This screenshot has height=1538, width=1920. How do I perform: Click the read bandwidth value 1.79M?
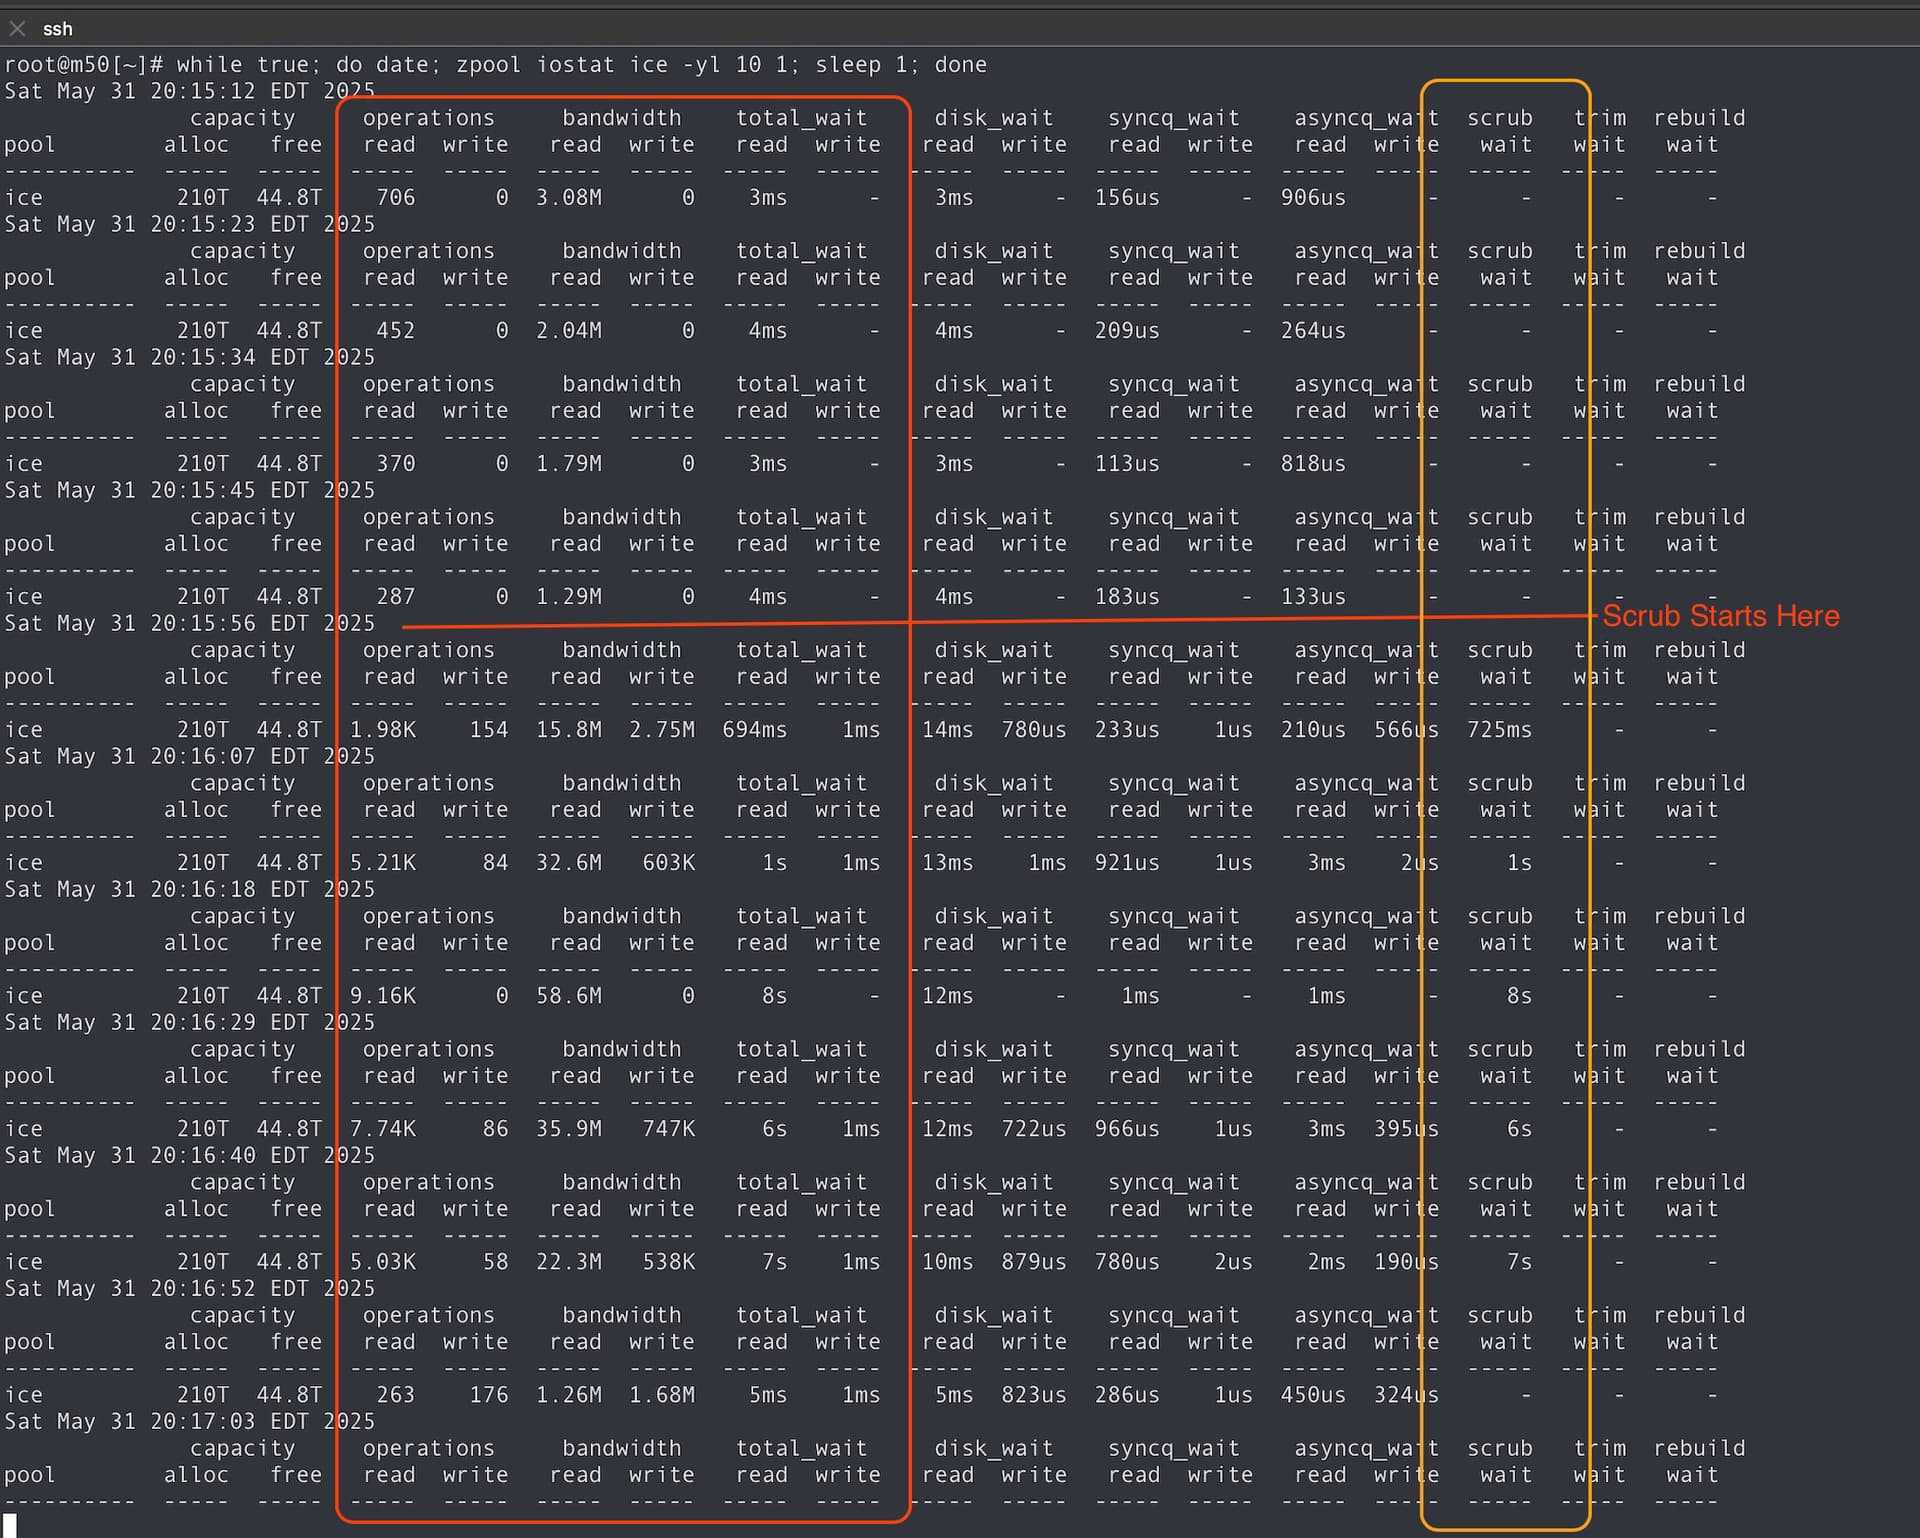tap(569, 464)
